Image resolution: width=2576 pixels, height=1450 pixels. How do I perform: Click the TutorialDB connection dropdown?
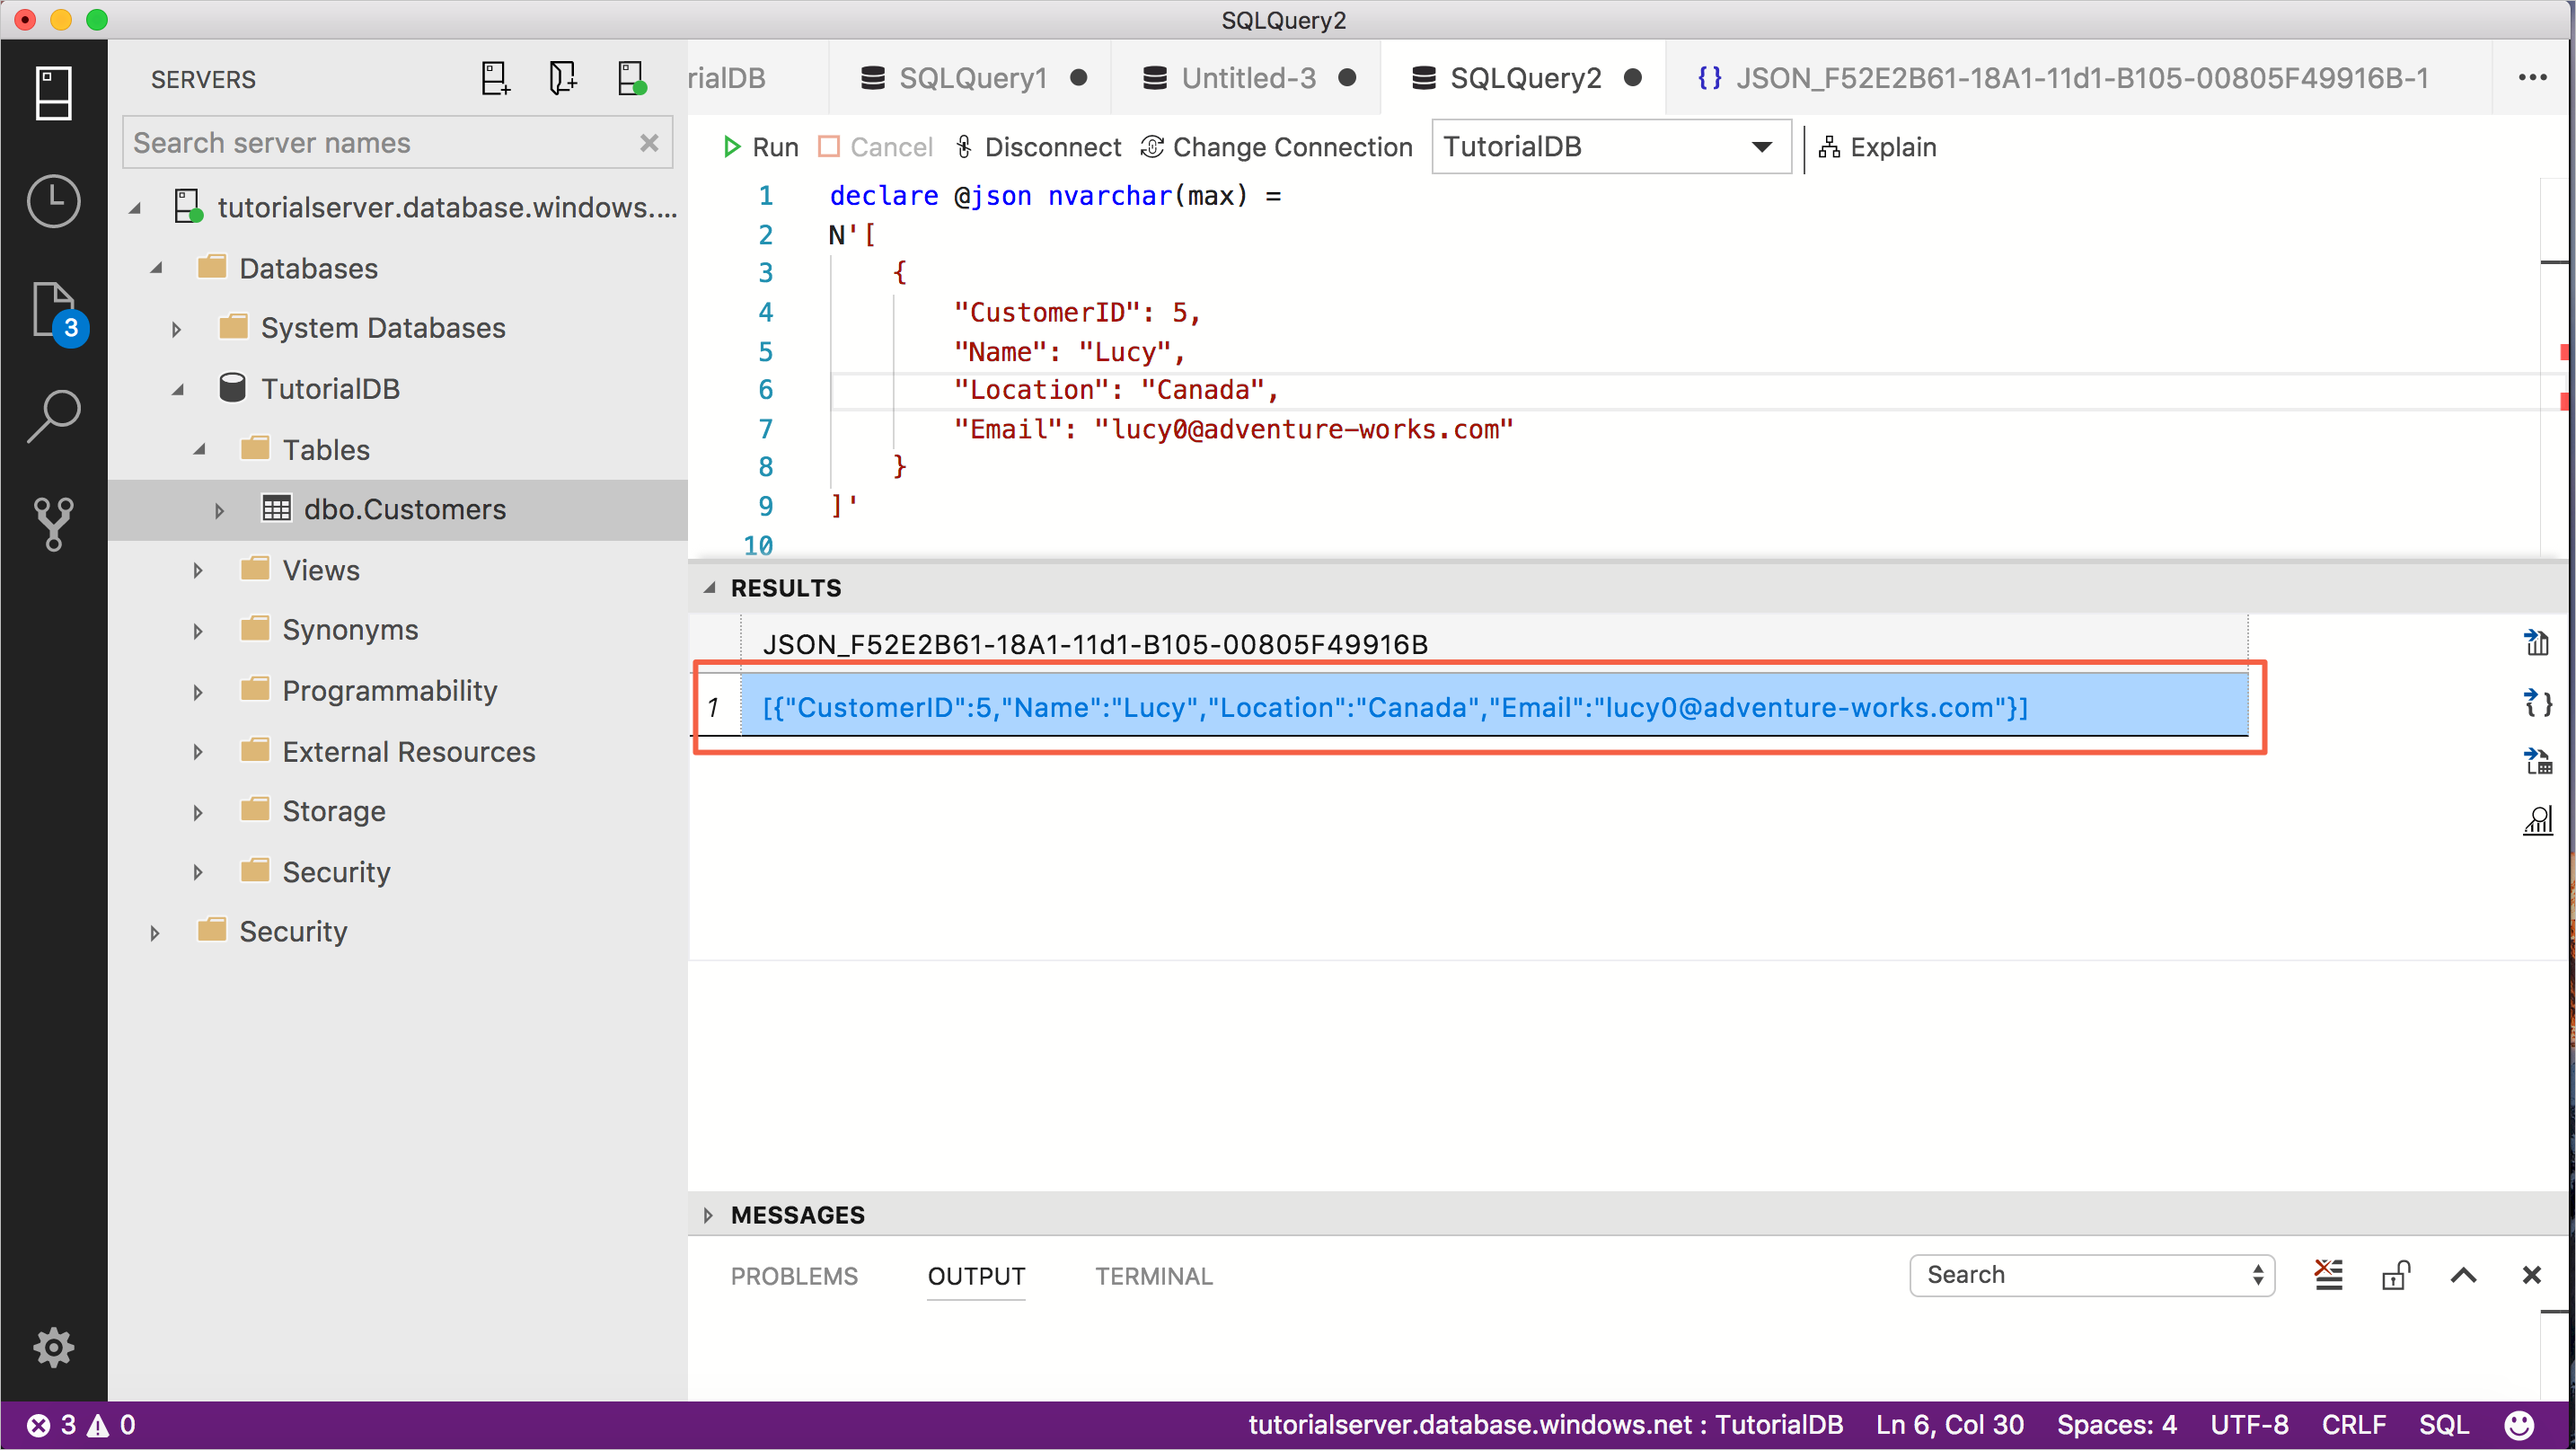pyautogui.click(x=1605, y=146)
